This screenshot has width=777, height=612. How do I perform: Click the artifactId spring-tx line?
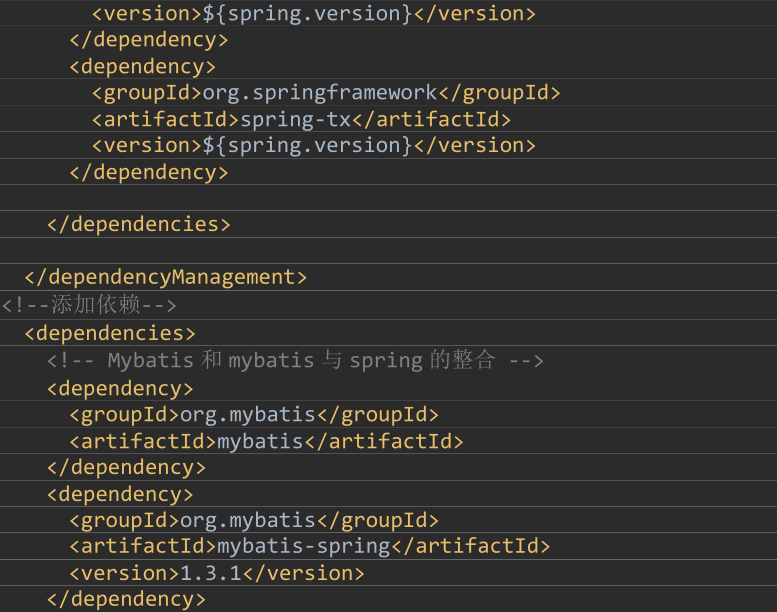301,119
